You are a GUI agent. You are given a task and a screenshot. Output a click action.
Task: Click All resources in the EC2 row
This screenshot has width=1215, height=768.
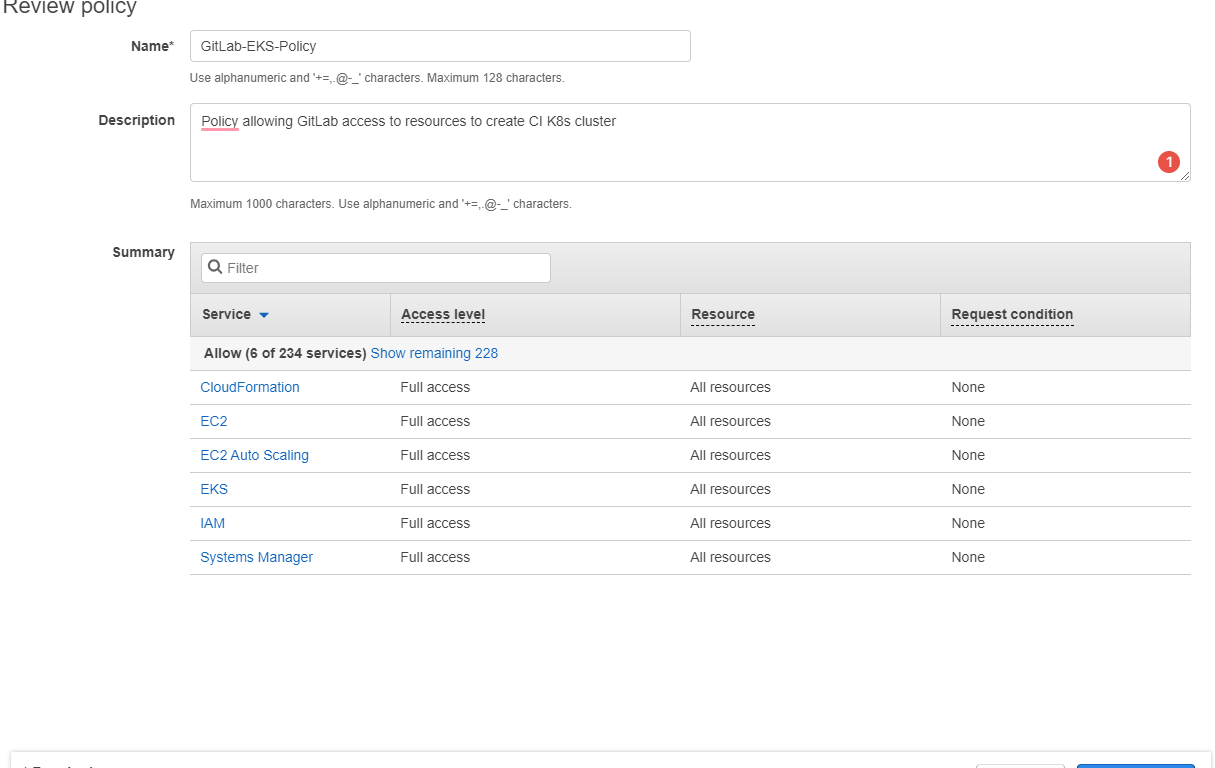(x=730, y=421)
